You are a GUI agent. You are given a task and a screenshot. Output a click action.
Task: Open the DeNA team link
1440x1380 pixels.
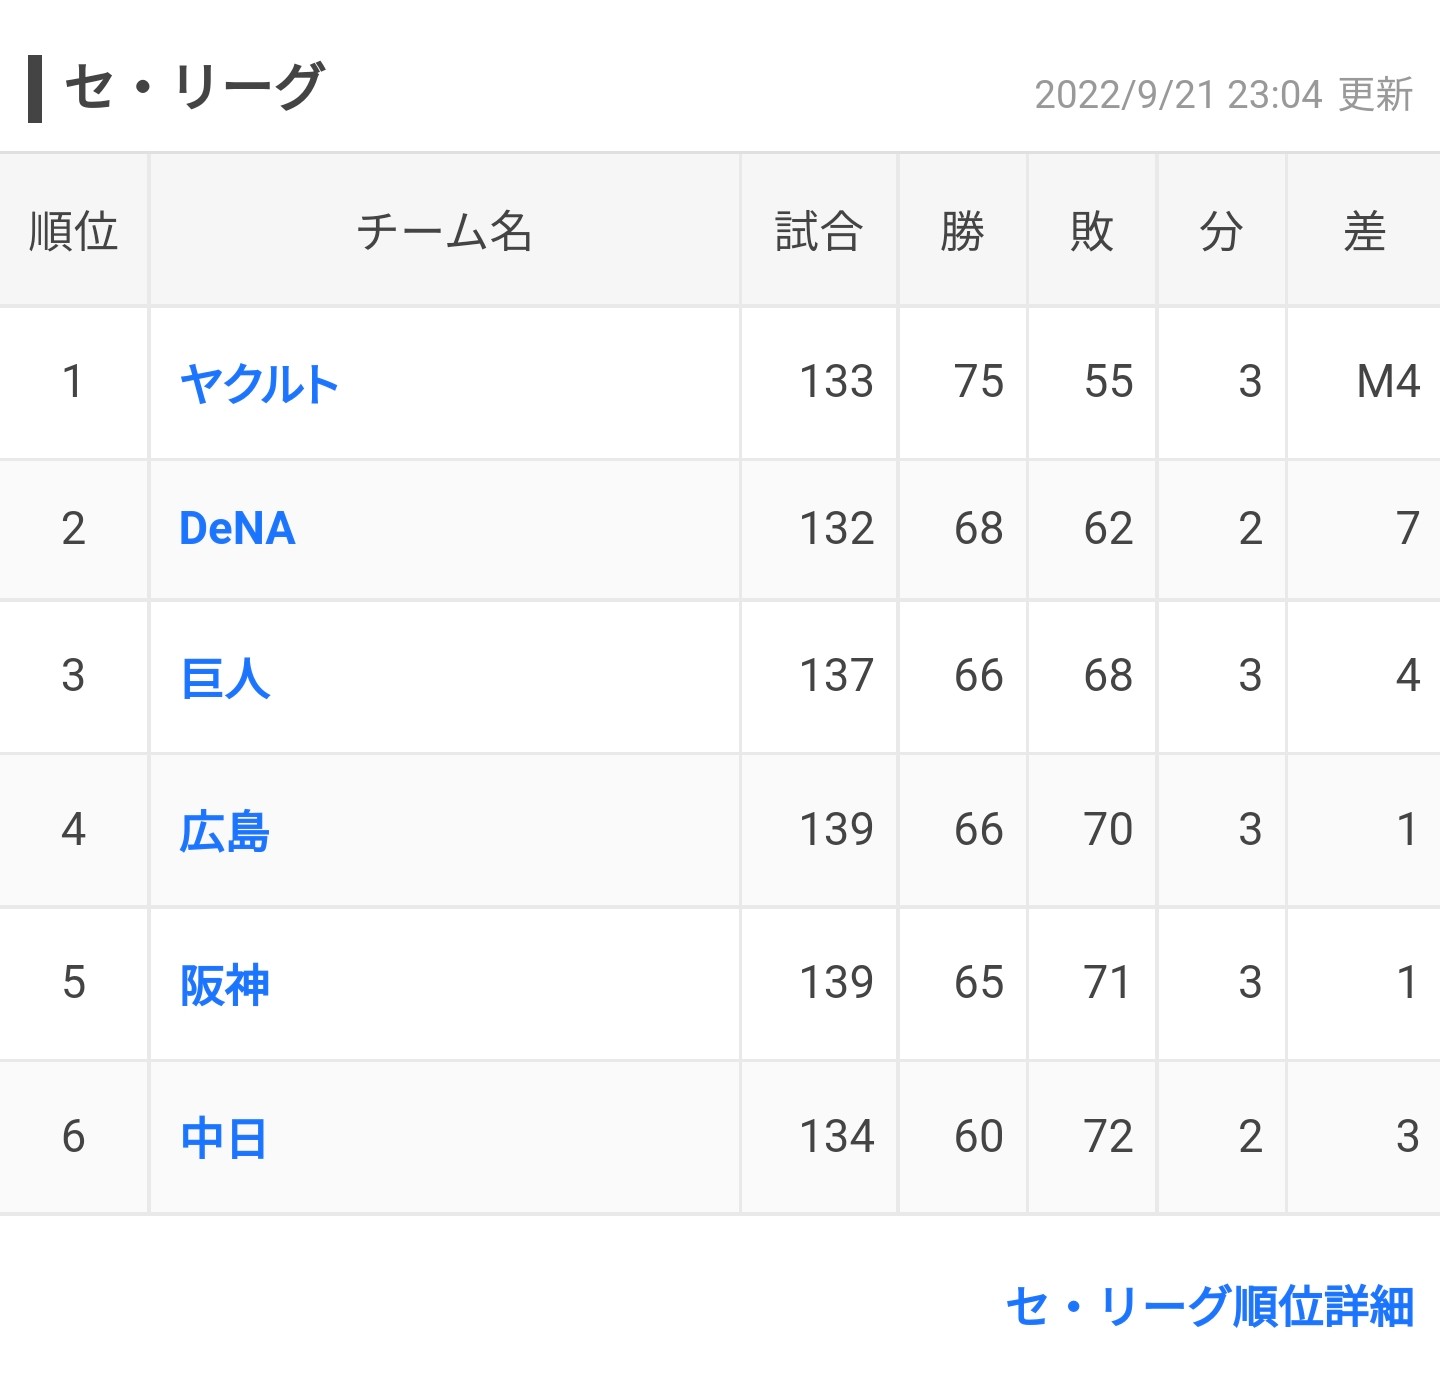point(237,529)
